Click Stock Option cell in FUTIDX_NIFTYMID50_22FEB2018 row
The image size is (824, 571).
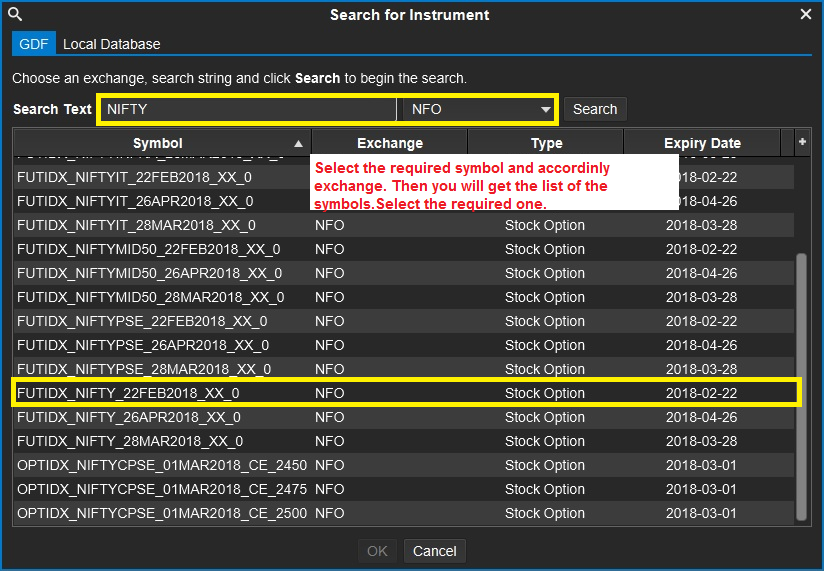tap(545, 250)
